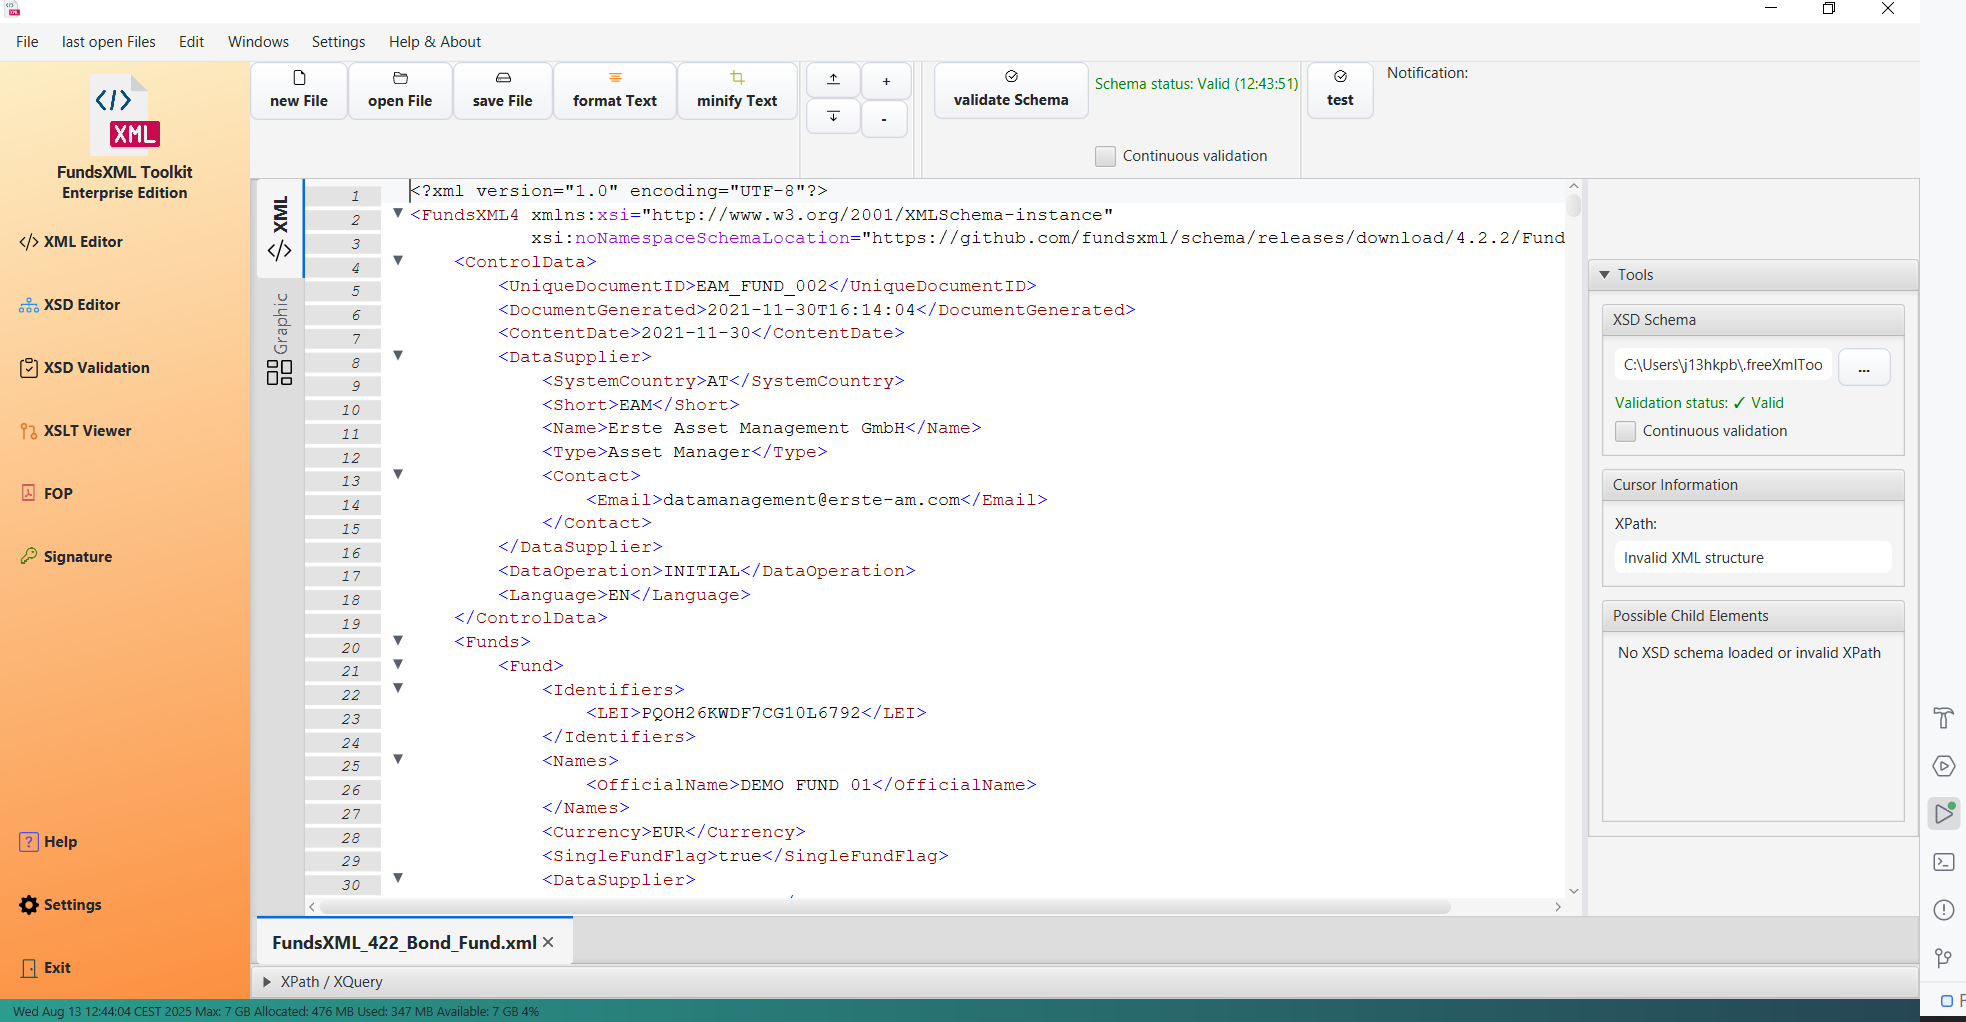The width and height of the screenshot is (1966, 1022).
Task: Click the XPath value field
Action: [x=1752, y=558]
